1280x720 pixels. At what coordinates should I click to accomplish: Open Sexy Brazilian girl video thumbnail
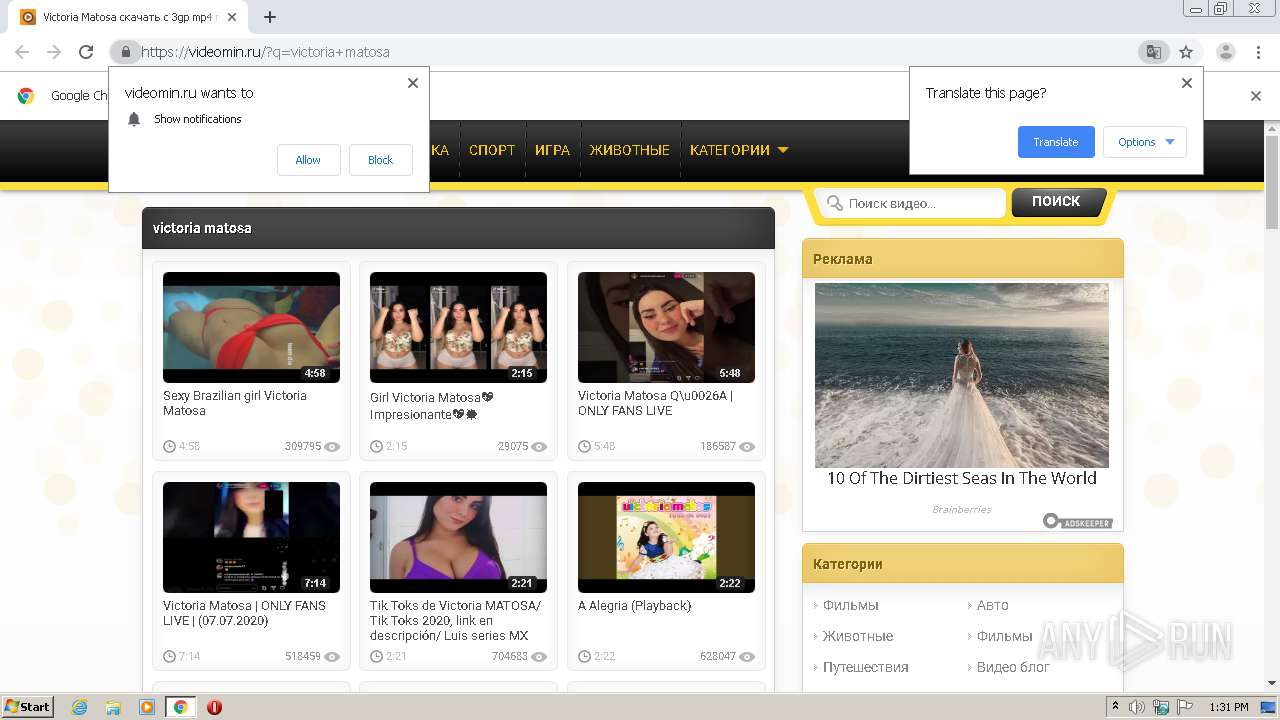(x=251, y=327)
